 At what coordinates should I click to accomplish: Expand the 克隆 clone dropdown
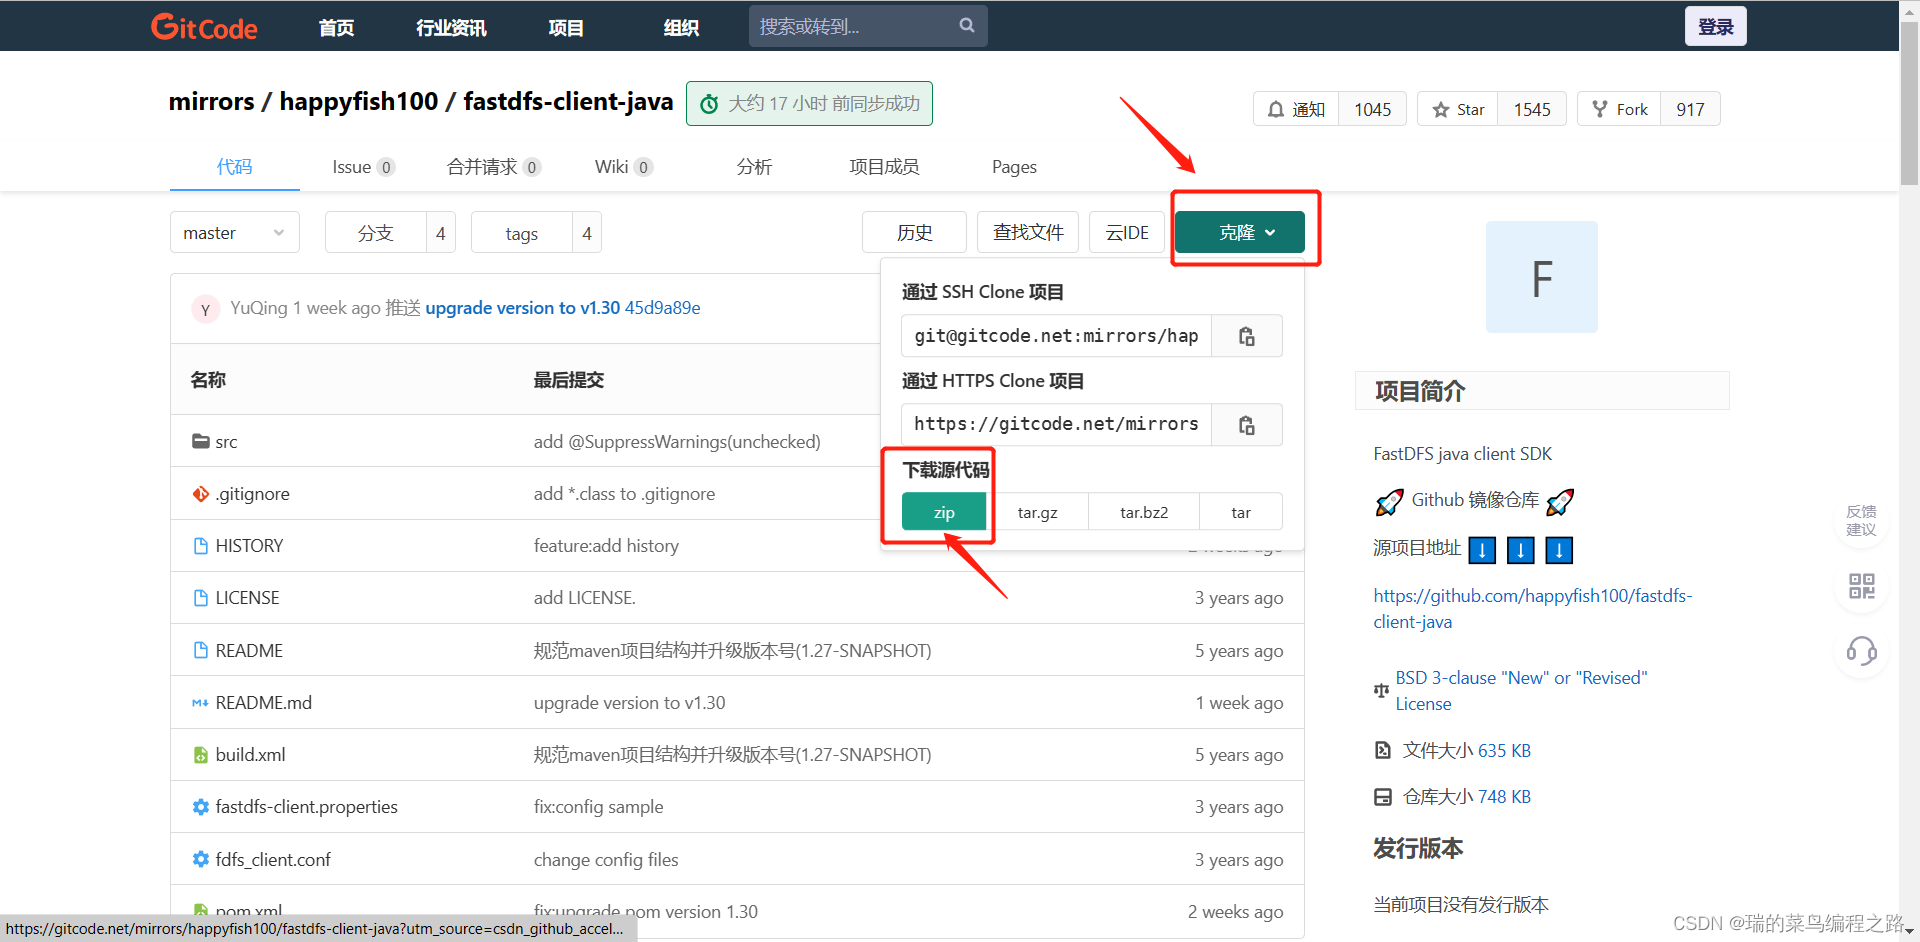pyautogui.click(x=1240, y=232)
